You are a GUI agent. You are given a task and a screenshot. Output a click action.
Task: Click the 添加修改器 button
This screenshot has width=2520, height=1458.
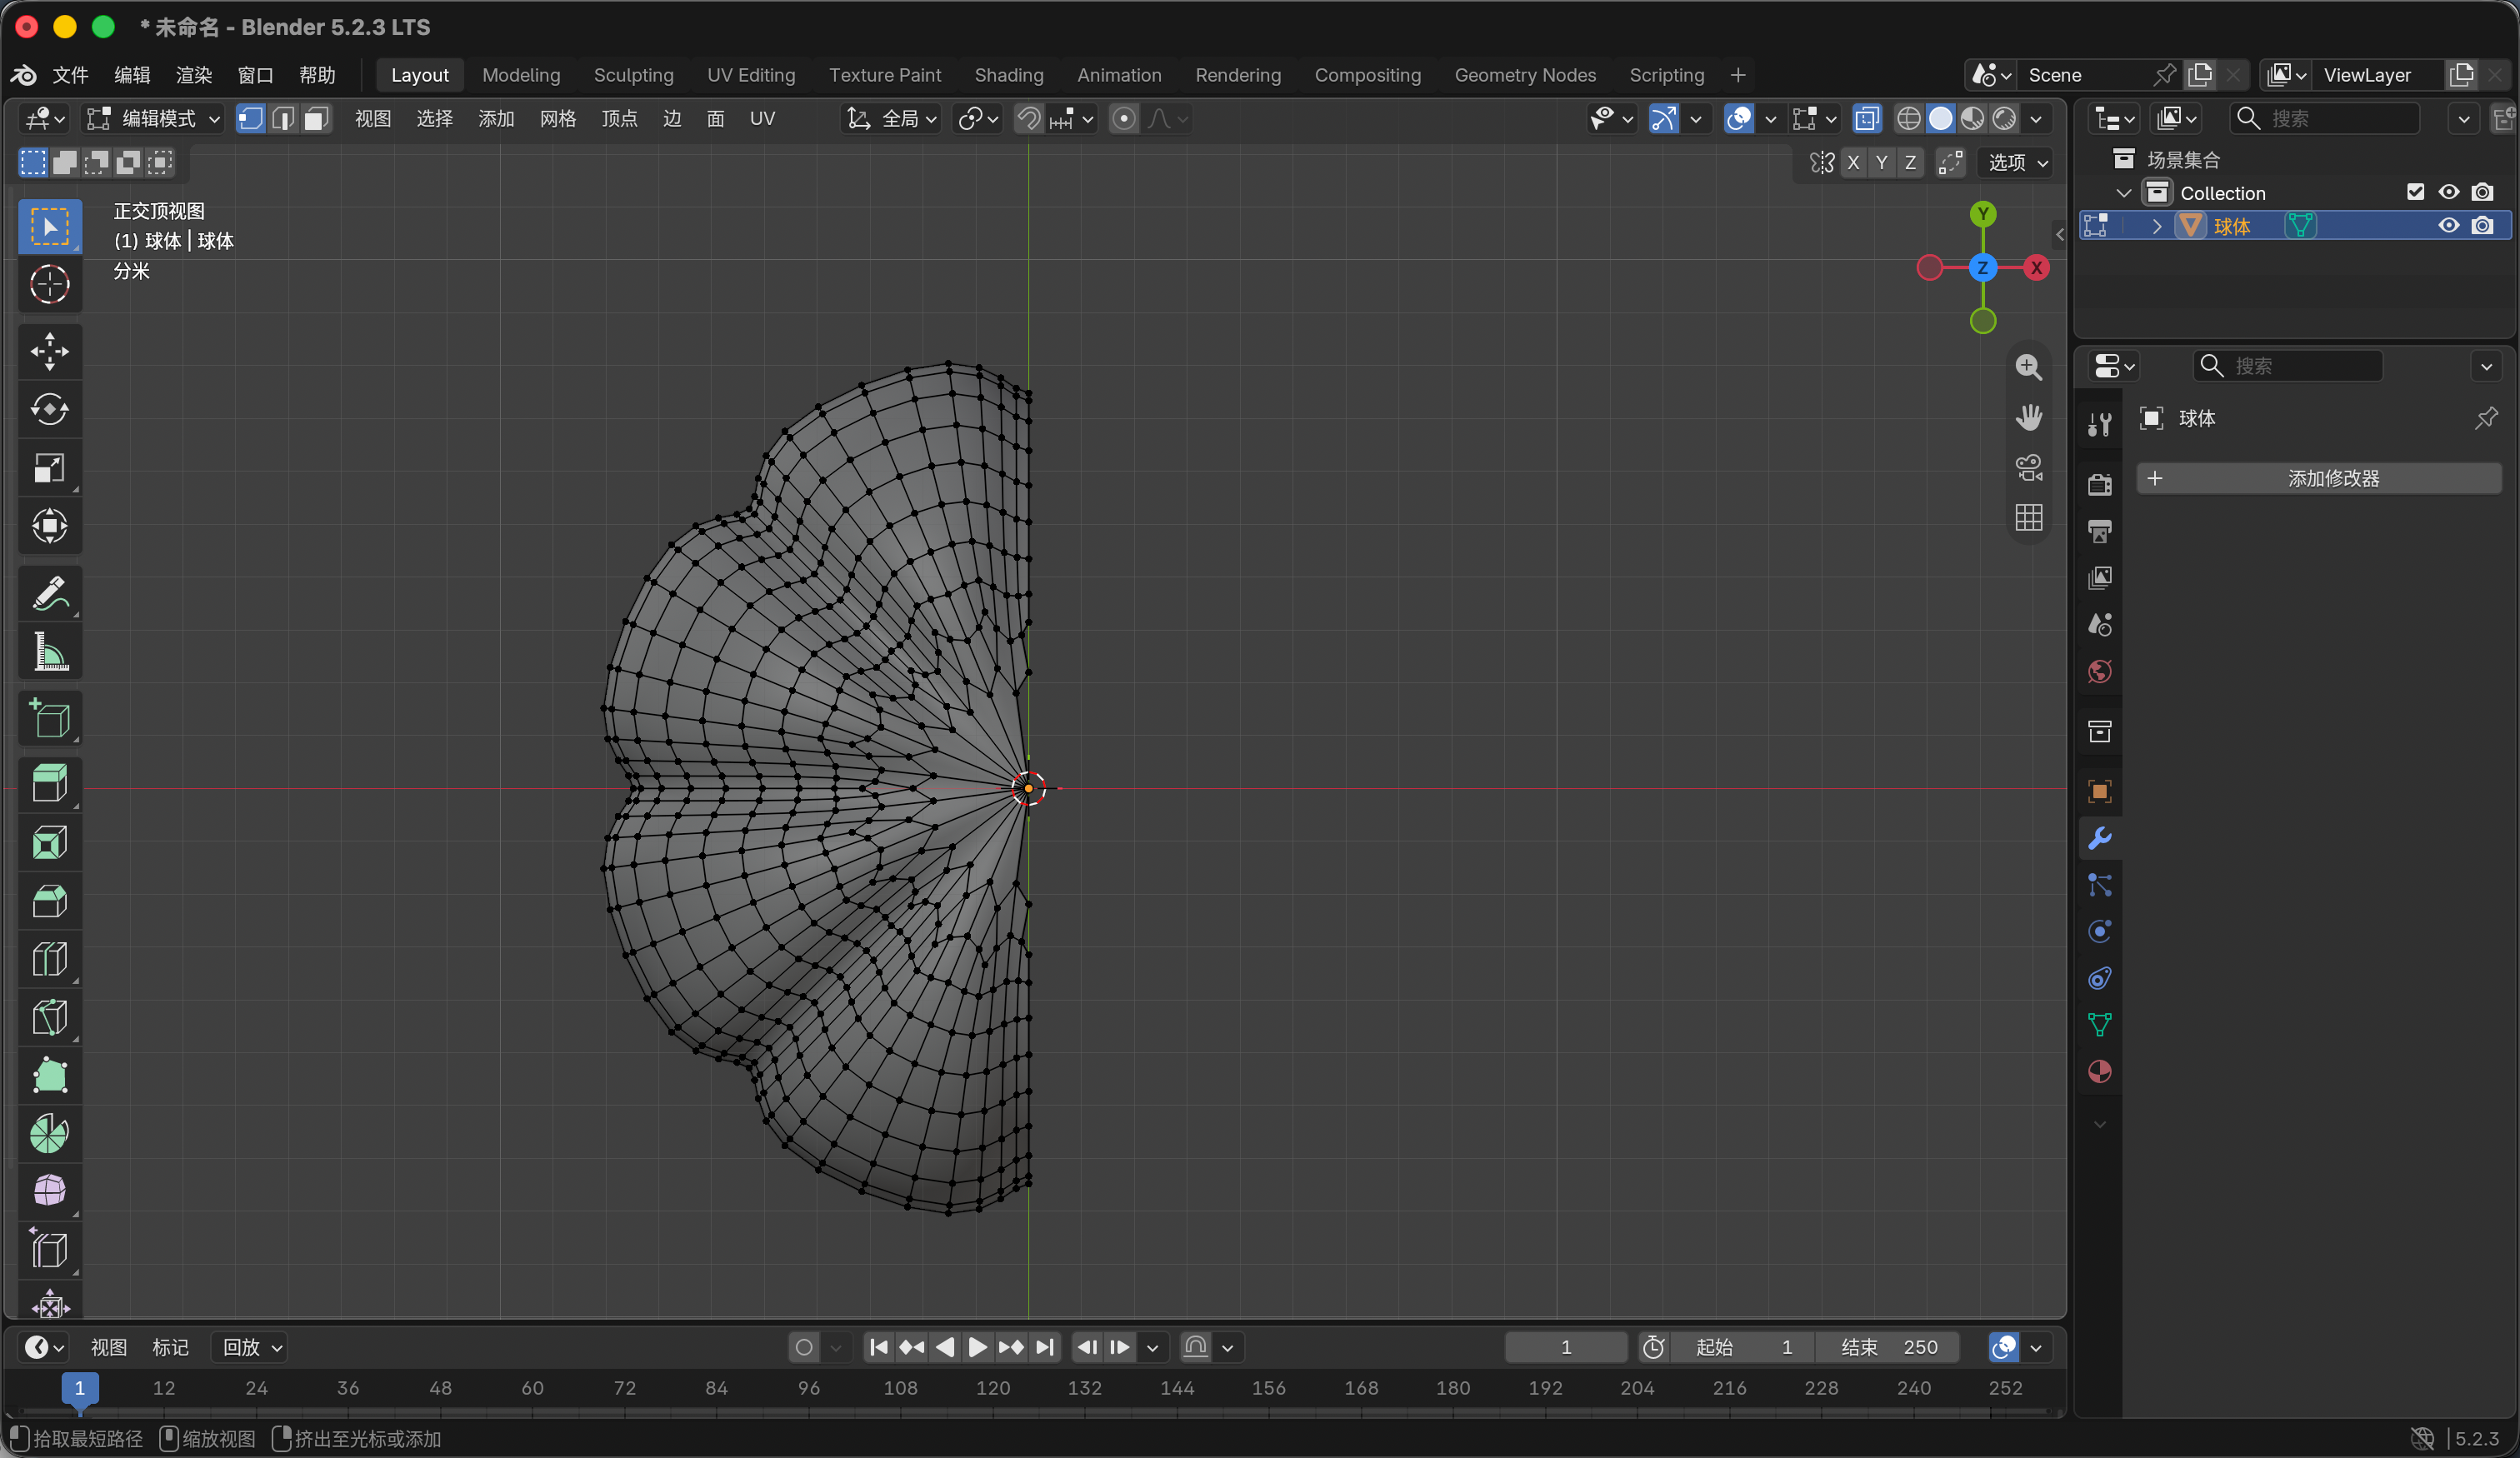(2319, 478)
